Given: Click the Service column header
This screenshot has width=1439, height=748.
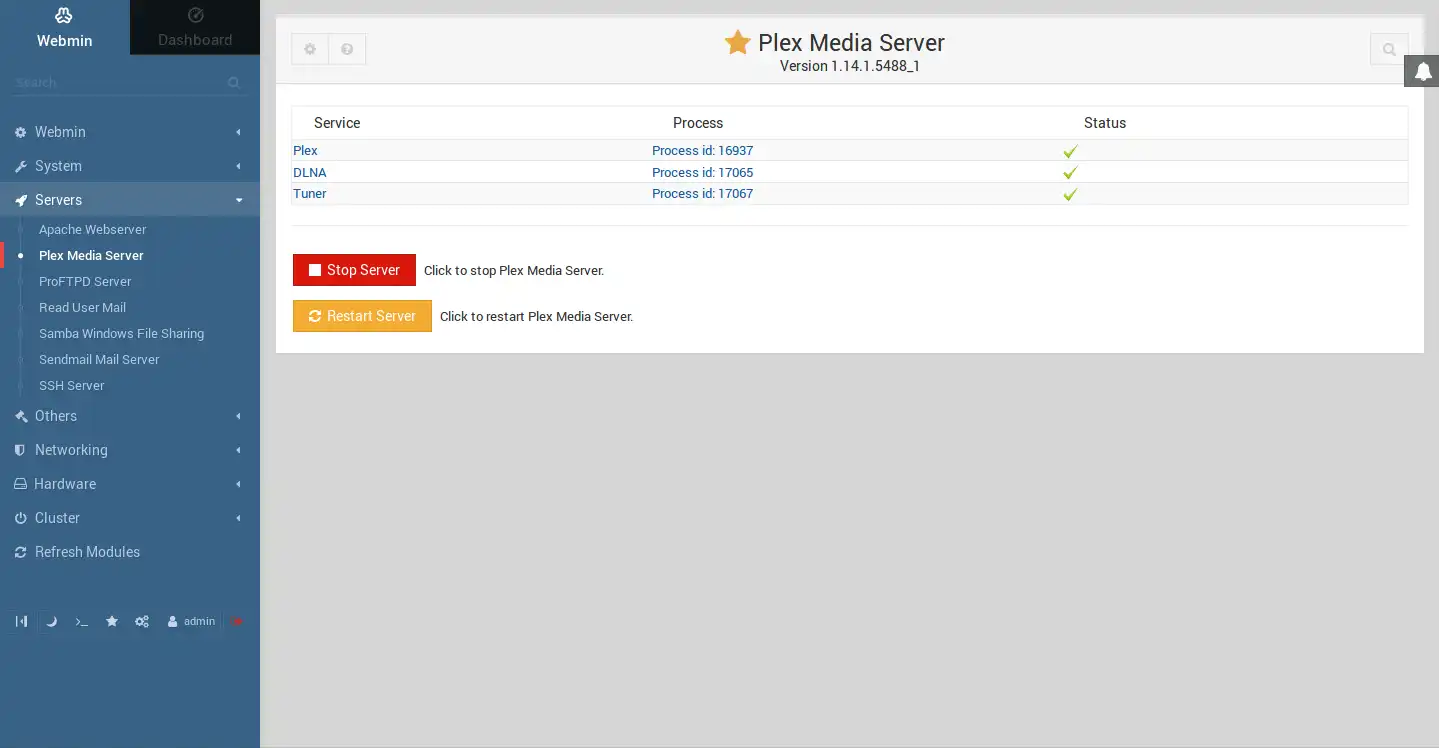Looking at the screenshot, I should coord(337,123).
